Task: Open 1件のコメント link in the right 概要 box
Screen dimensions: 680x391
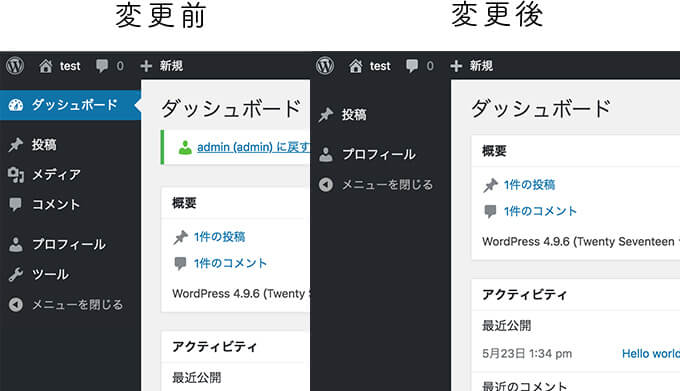Action: tap(540, 211)
